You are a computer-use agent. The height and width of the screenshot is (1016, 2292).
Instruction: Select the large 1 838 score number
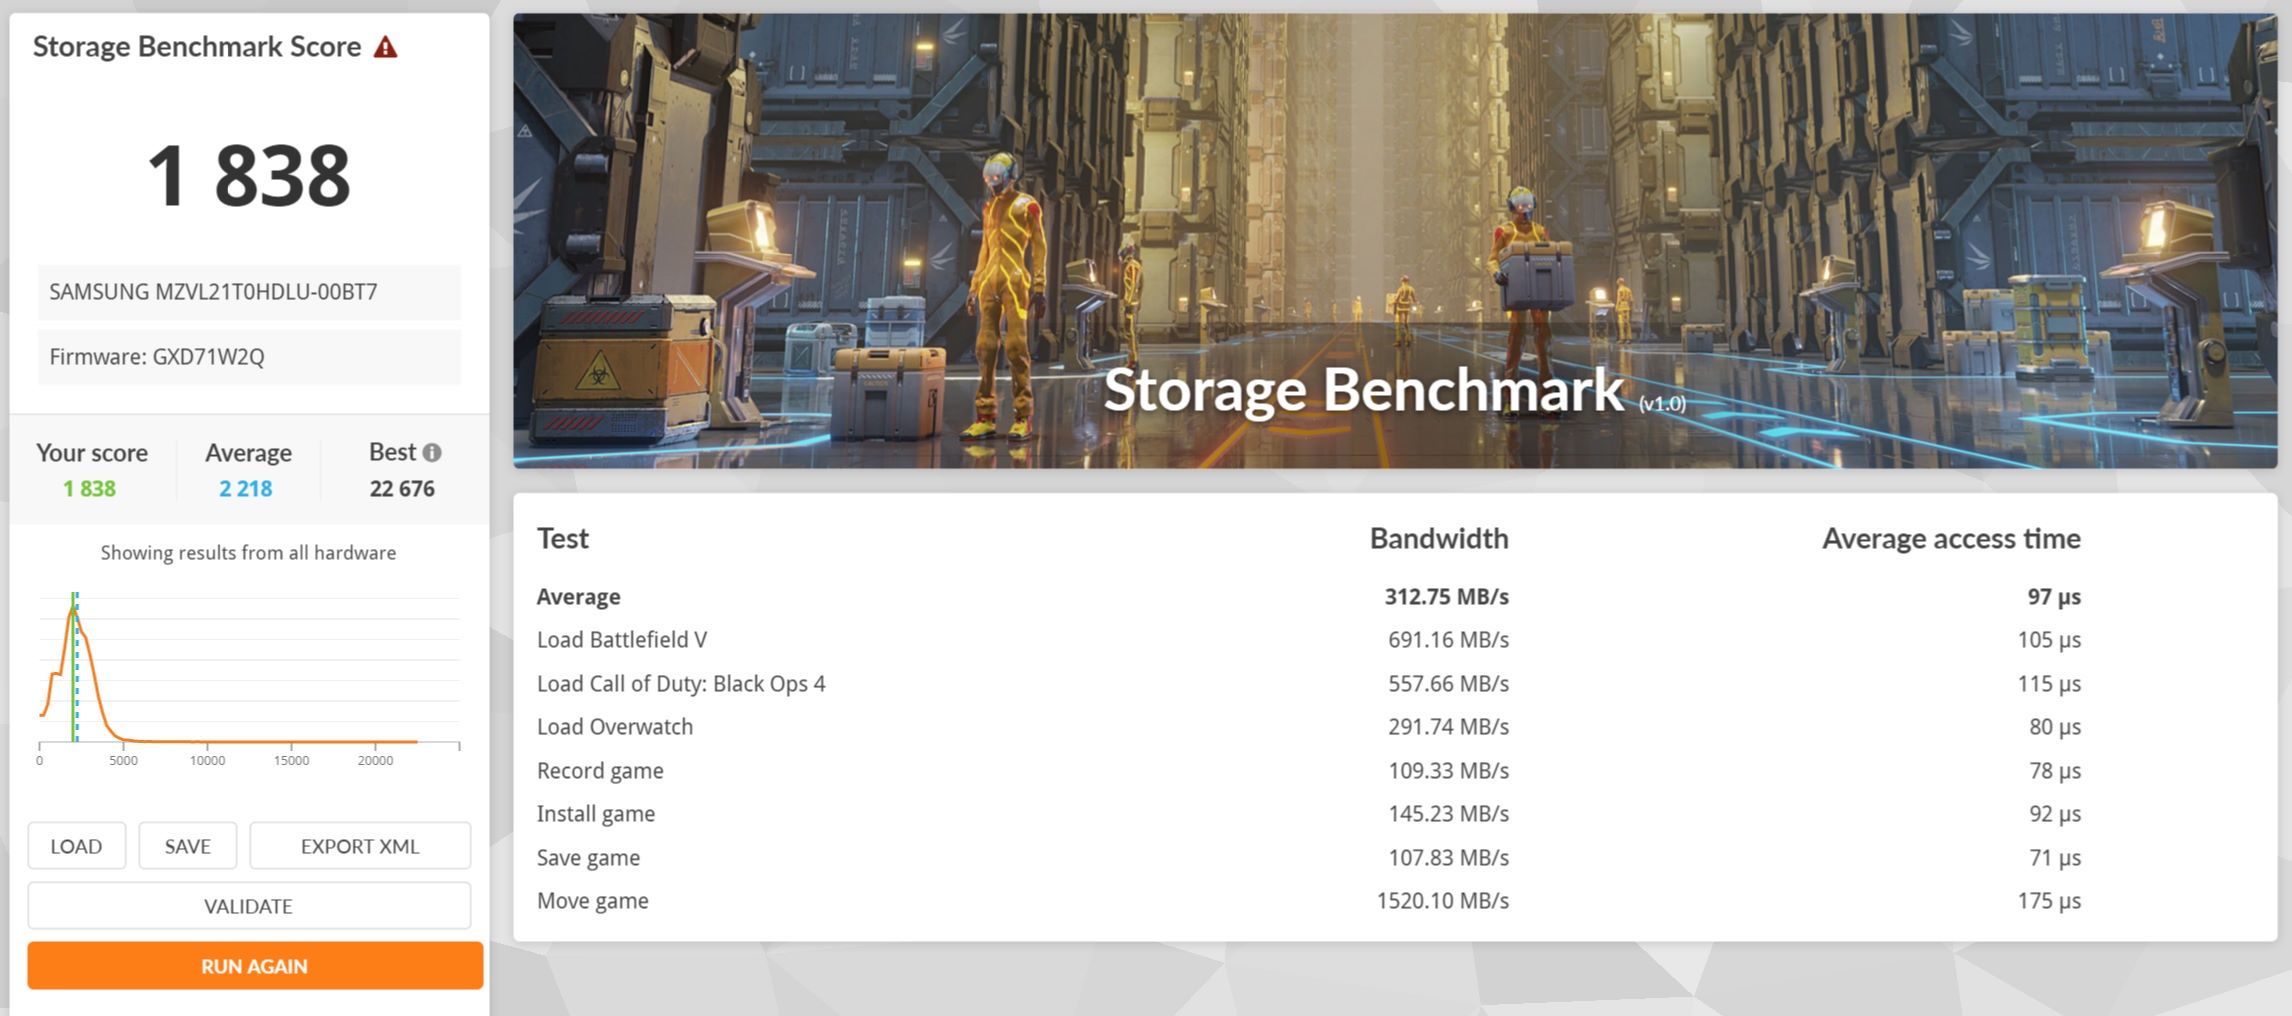click(249, 176)
